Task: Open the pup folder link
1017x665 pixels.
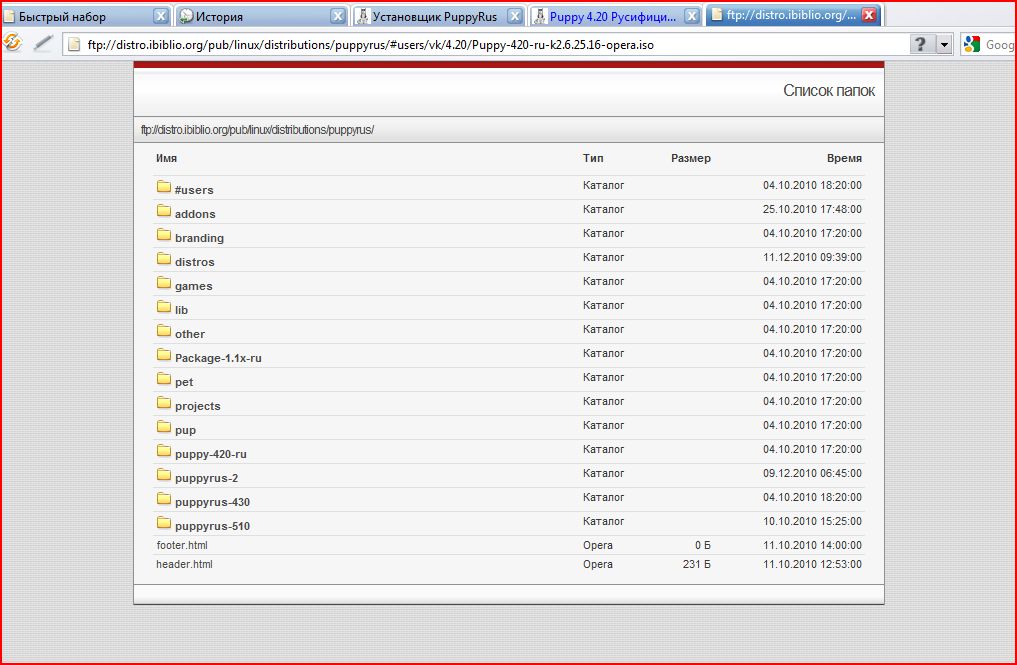Action: pyautogui.click(x=185, y=430)
